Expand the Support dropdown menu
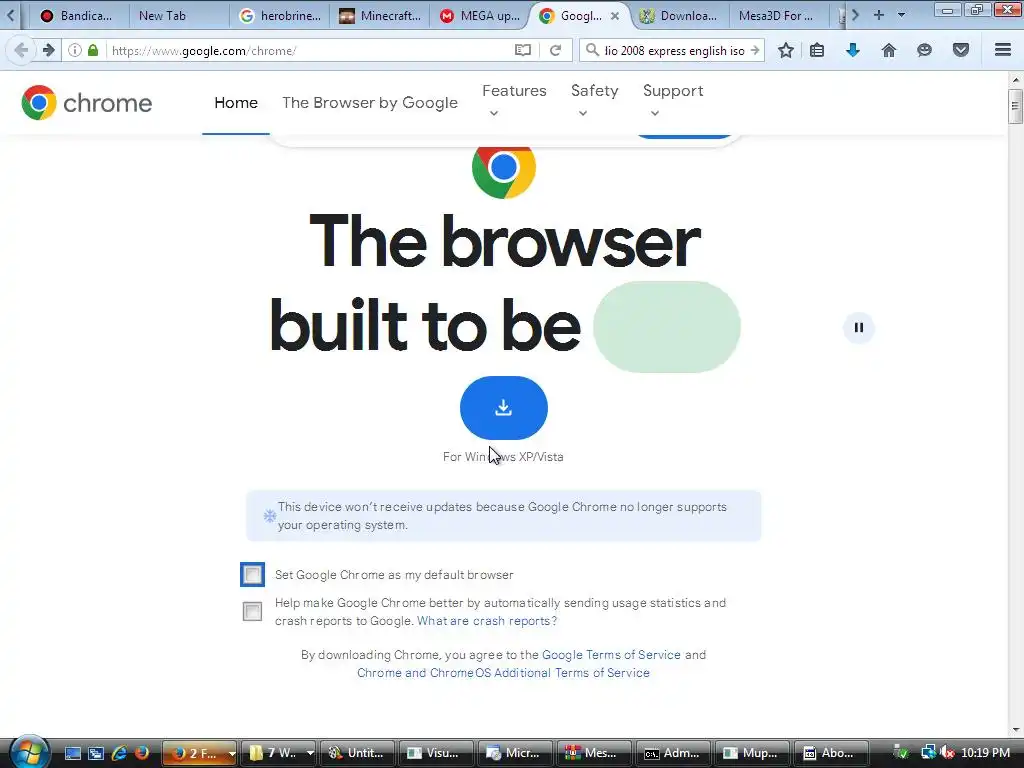 point(673,100)
